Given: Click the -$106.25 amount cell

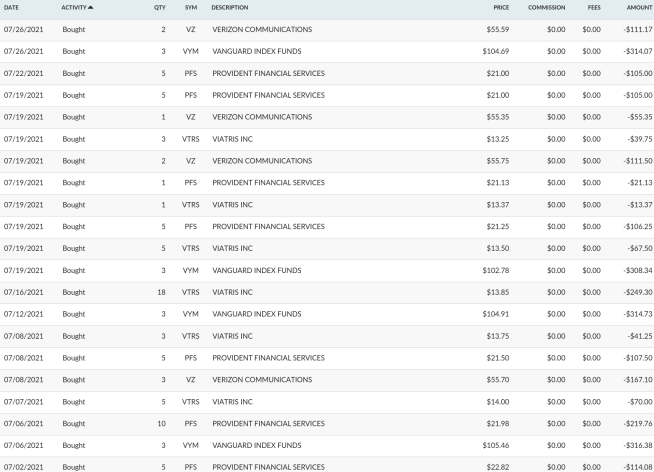Looking at the screenshot, I should coord(638,227).
